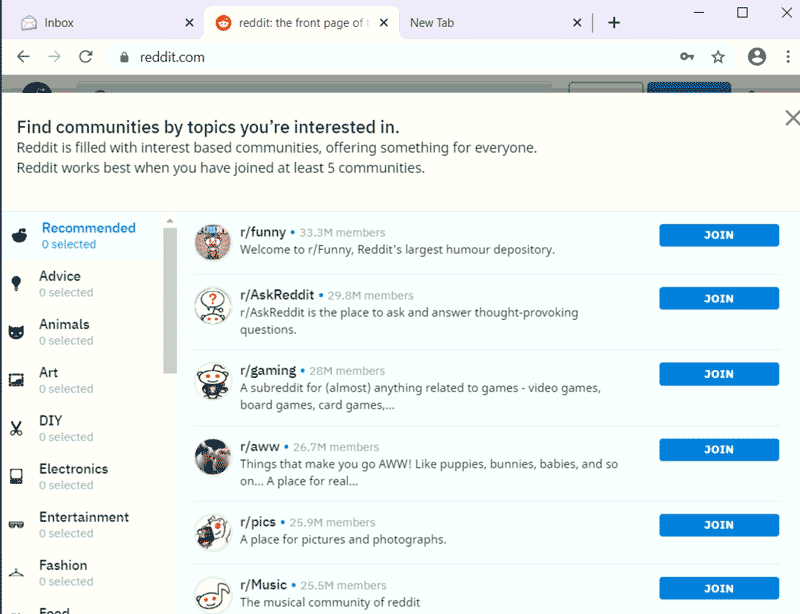Click the Recommended category icon
Viewport: 800px width, 614px height.
pyautogui.click(x=19, y=235)
